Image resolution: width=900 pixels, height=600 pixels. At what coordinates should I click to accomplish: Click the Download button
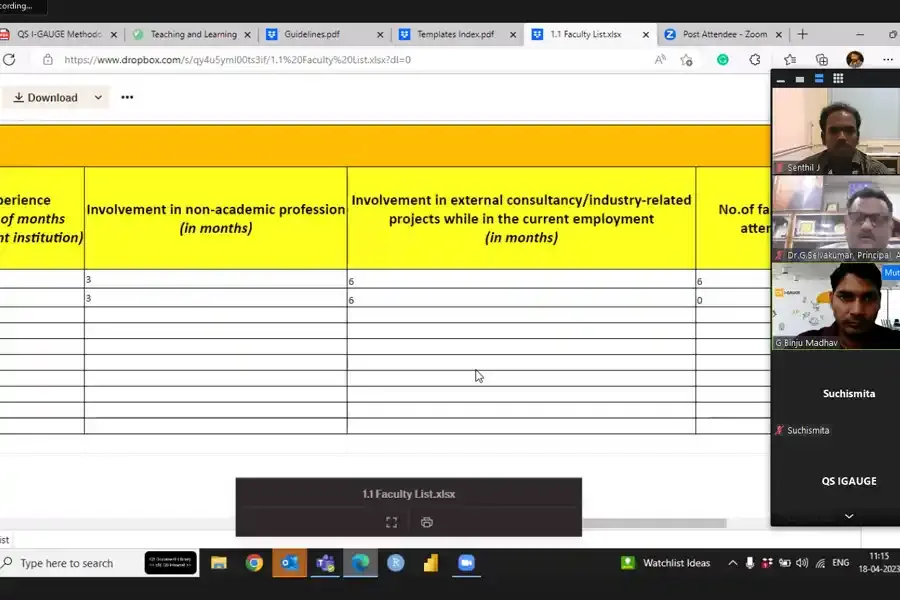pyautogui.click(x=45, y=98)
